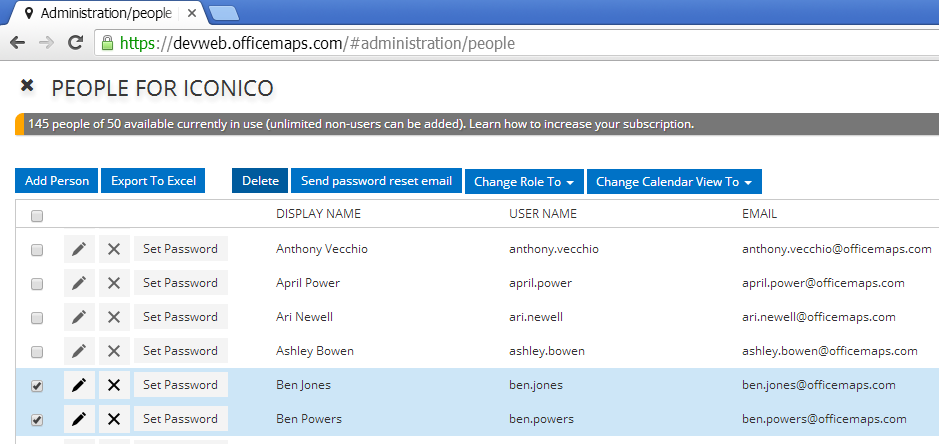Set Password for Ben Jones
The image size is (939, 444).
click(180, 385)
